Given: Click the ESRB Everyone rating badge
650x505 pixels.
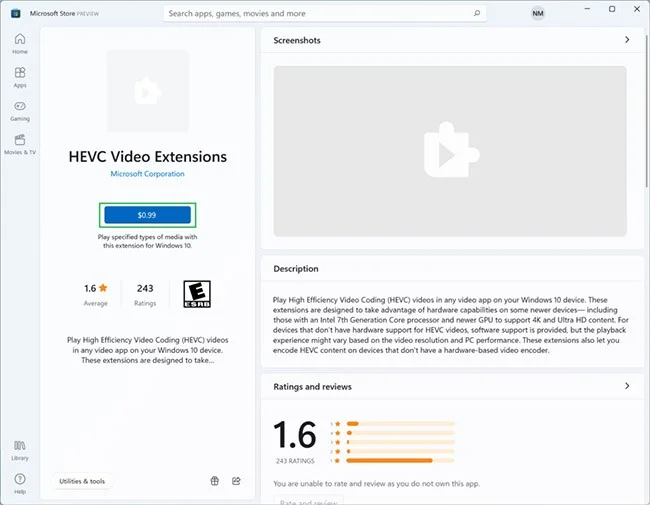Looking at the screenshot, I should coord(197,294).
